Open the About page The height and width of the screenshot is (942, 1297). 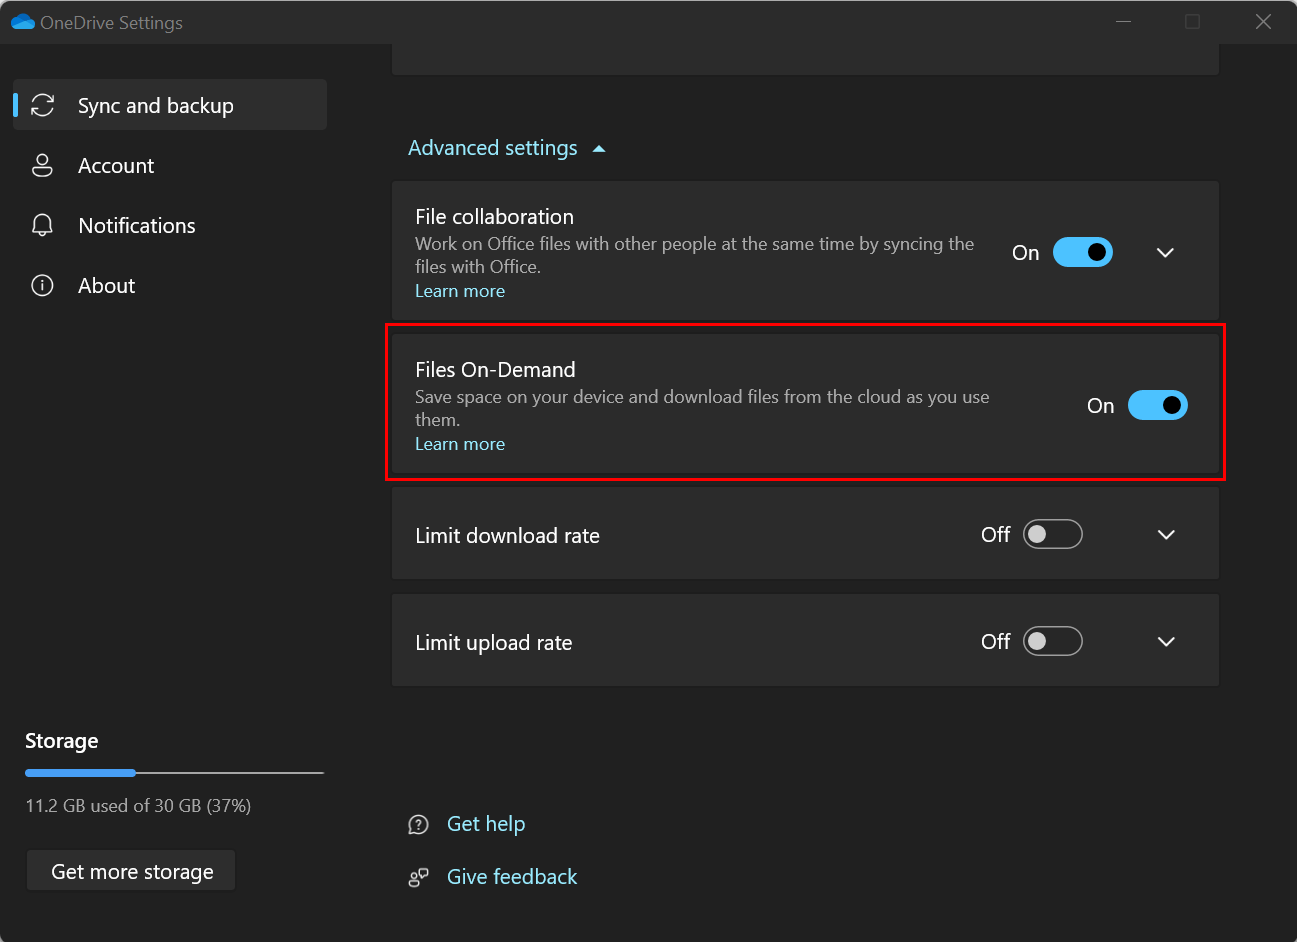106,285
